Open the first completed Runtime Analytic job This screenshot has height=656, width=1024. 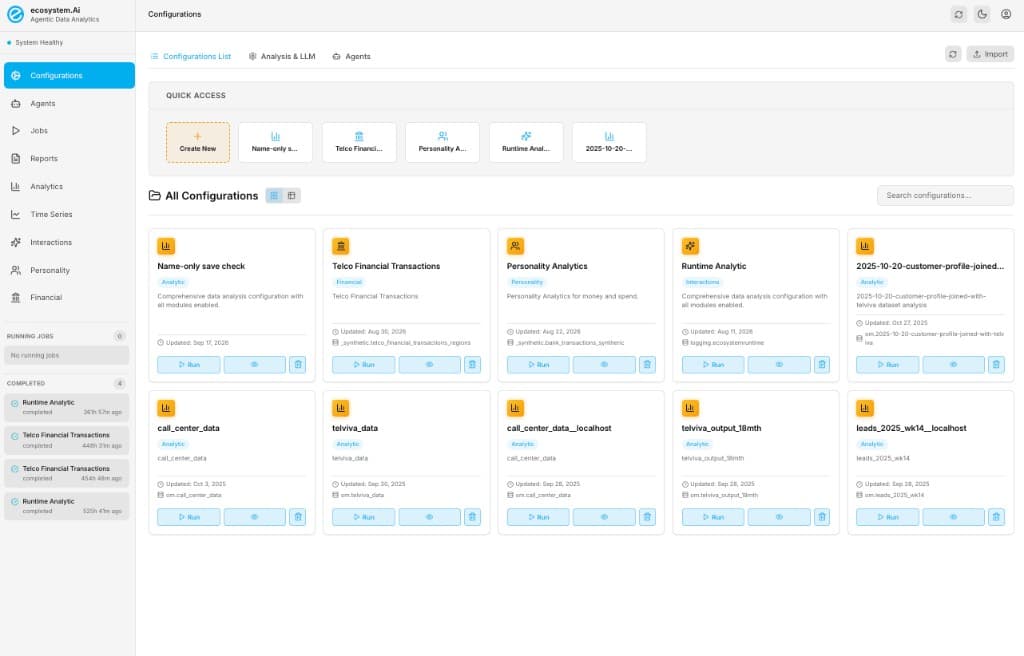click(x=67, y=407)
